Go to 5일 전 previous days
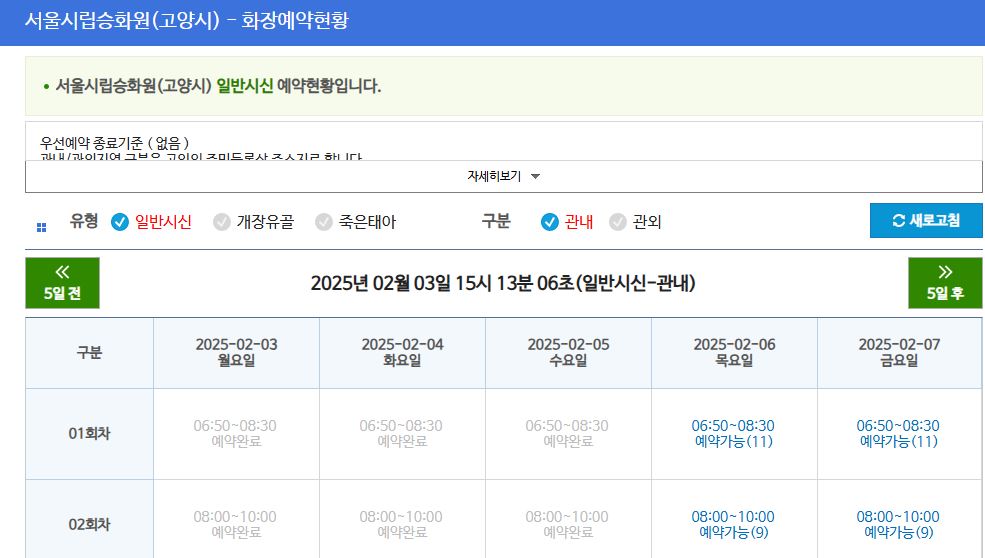985x558 pixels. (x=62, y=283)
